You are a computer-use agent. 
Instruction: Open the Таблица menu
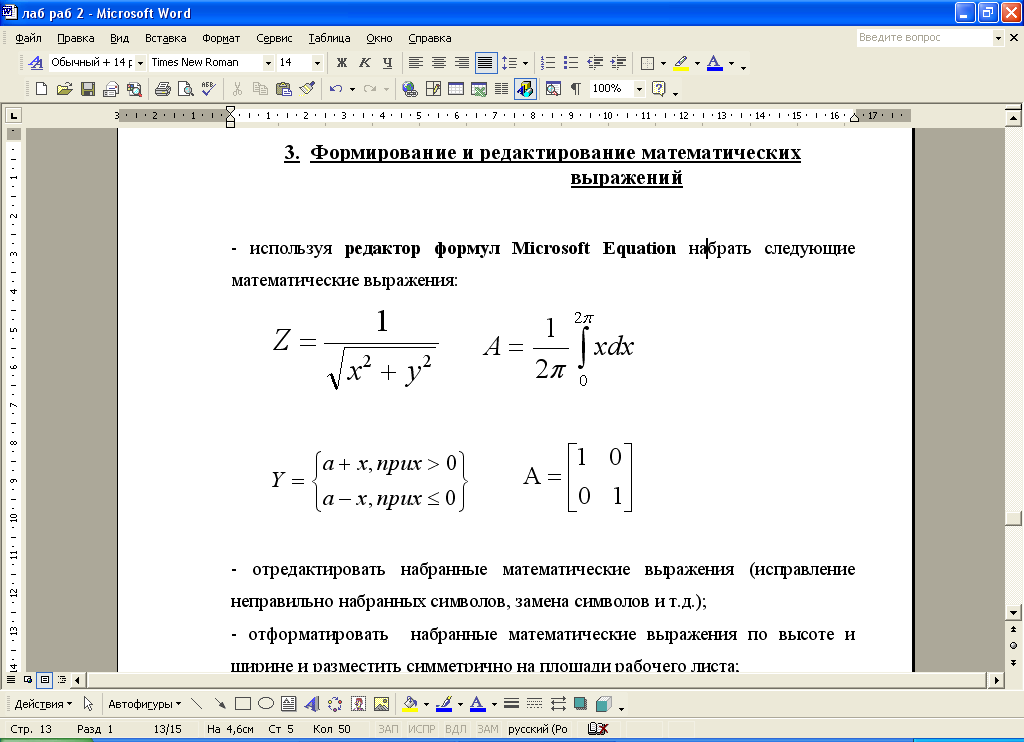click(329, 39)
